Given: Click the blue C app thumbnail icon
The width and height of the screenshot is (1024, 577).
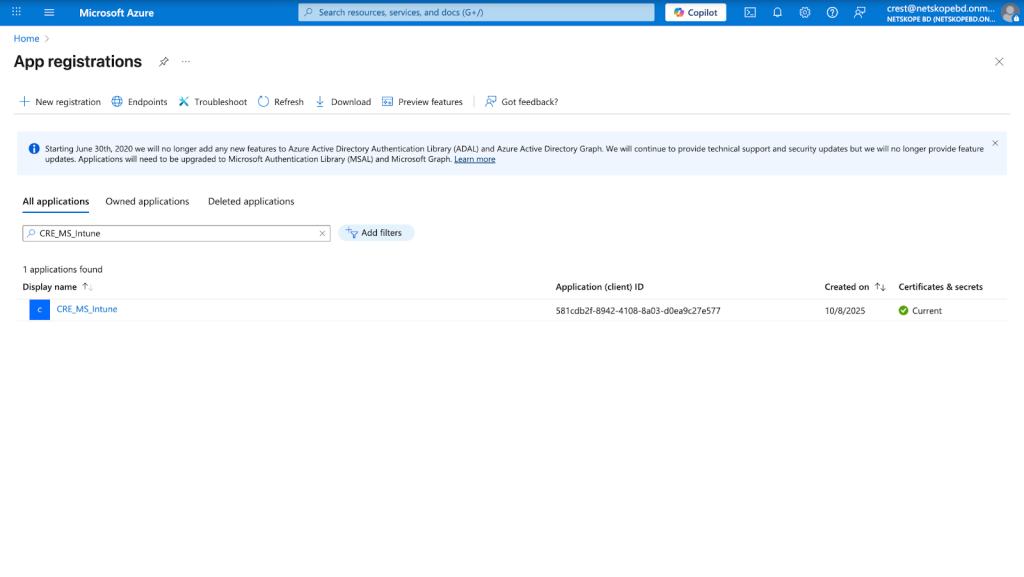Looking at the screenshot, I should pos(39,309).
